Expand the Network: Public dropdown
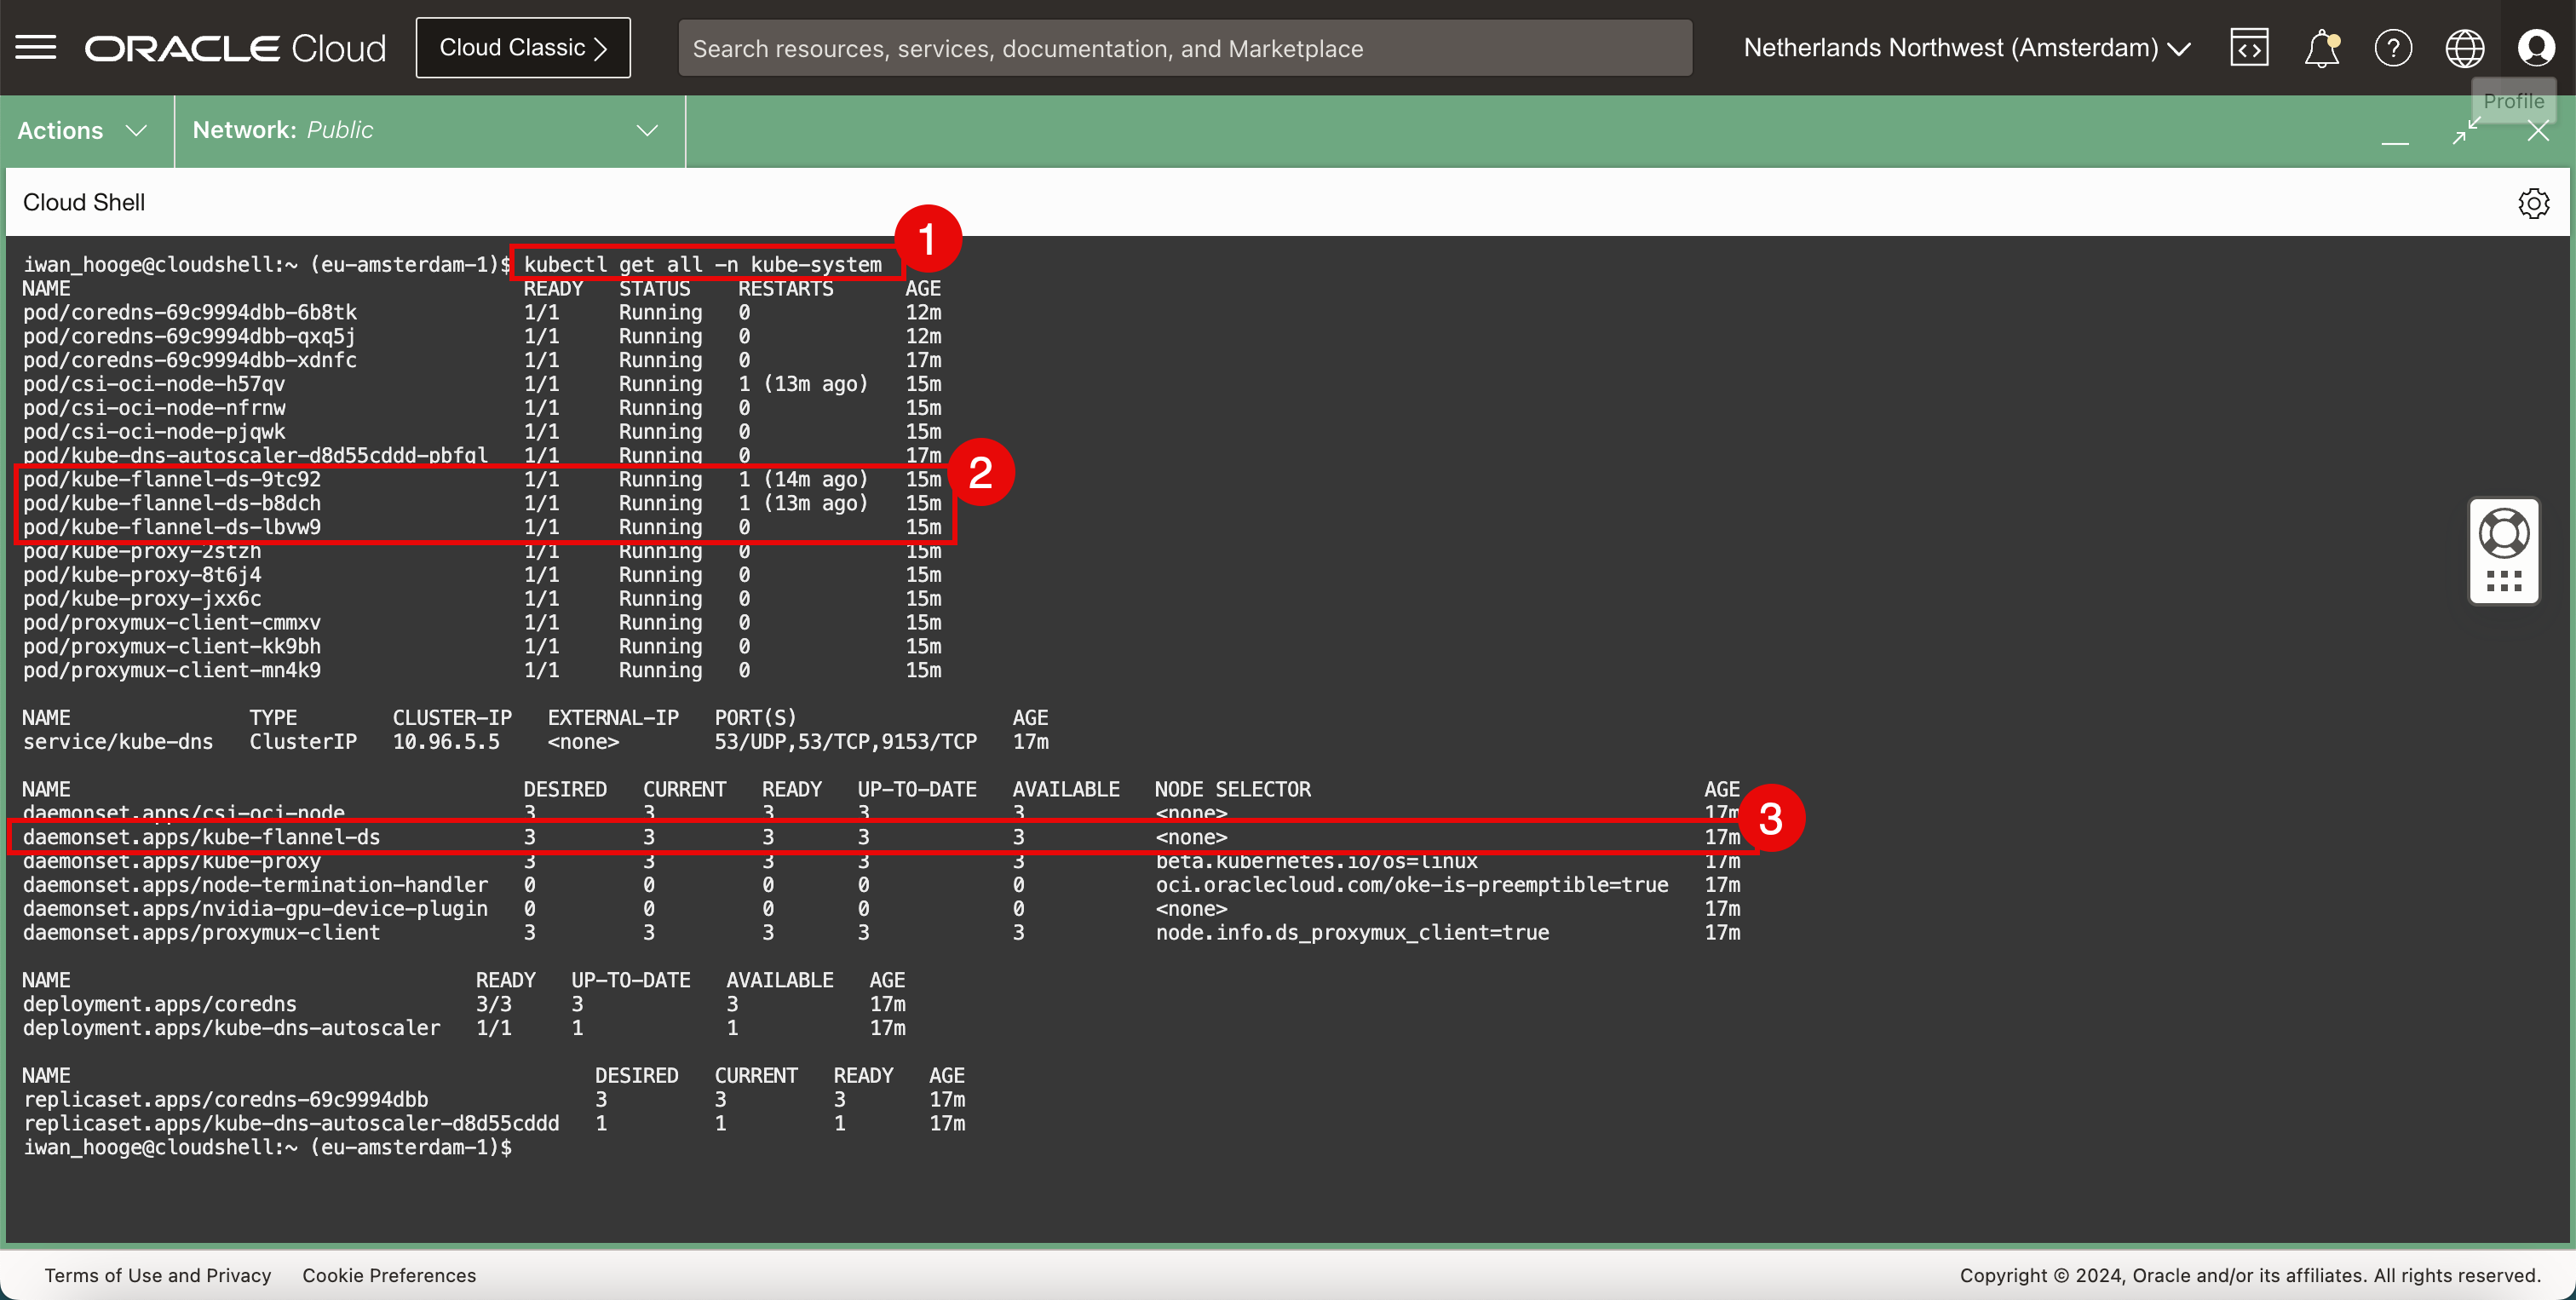Viewport: 2576px width, 1300px height. 425,131
